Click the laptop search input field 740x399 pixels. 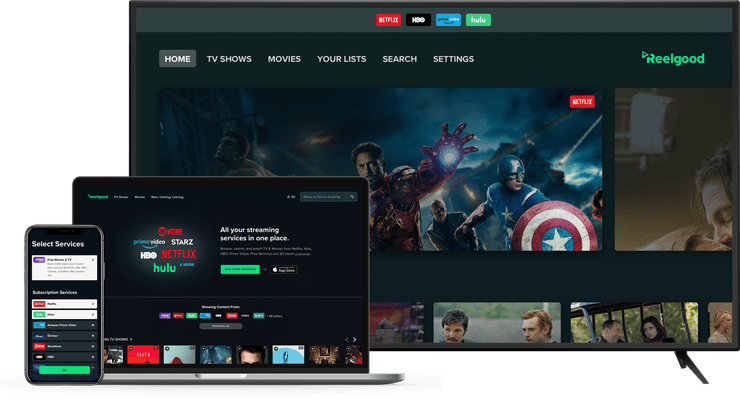pyautogui.click(x=328, y=196)
